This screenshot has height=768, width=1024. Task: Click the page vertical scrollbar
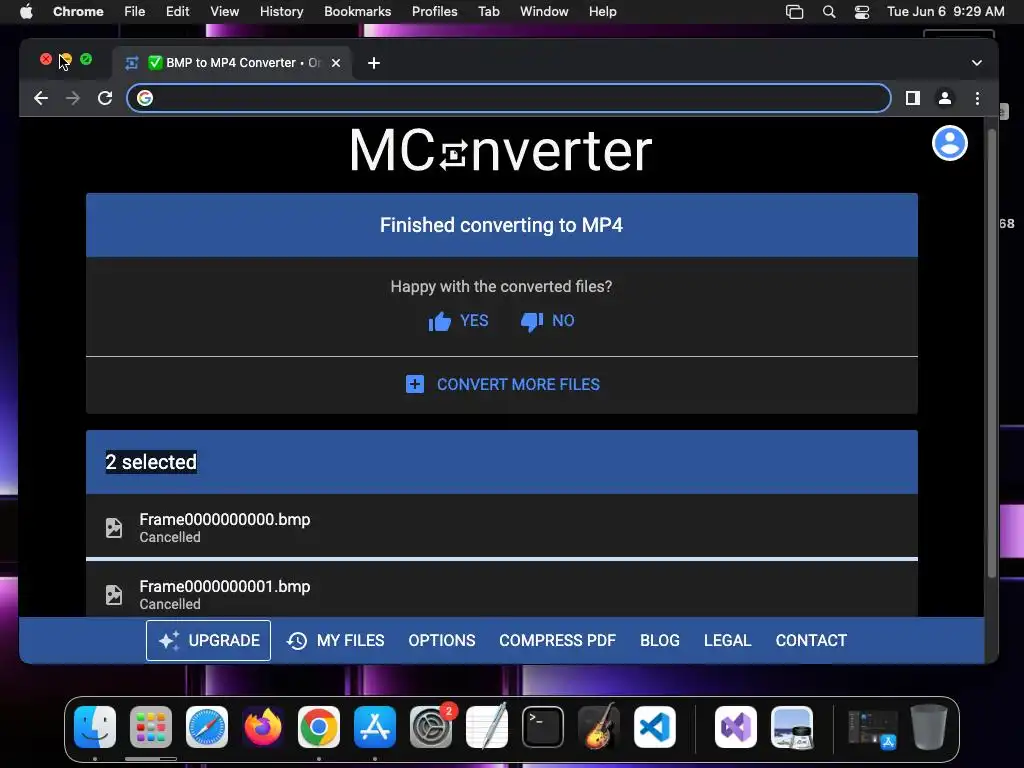pos(991,353)
